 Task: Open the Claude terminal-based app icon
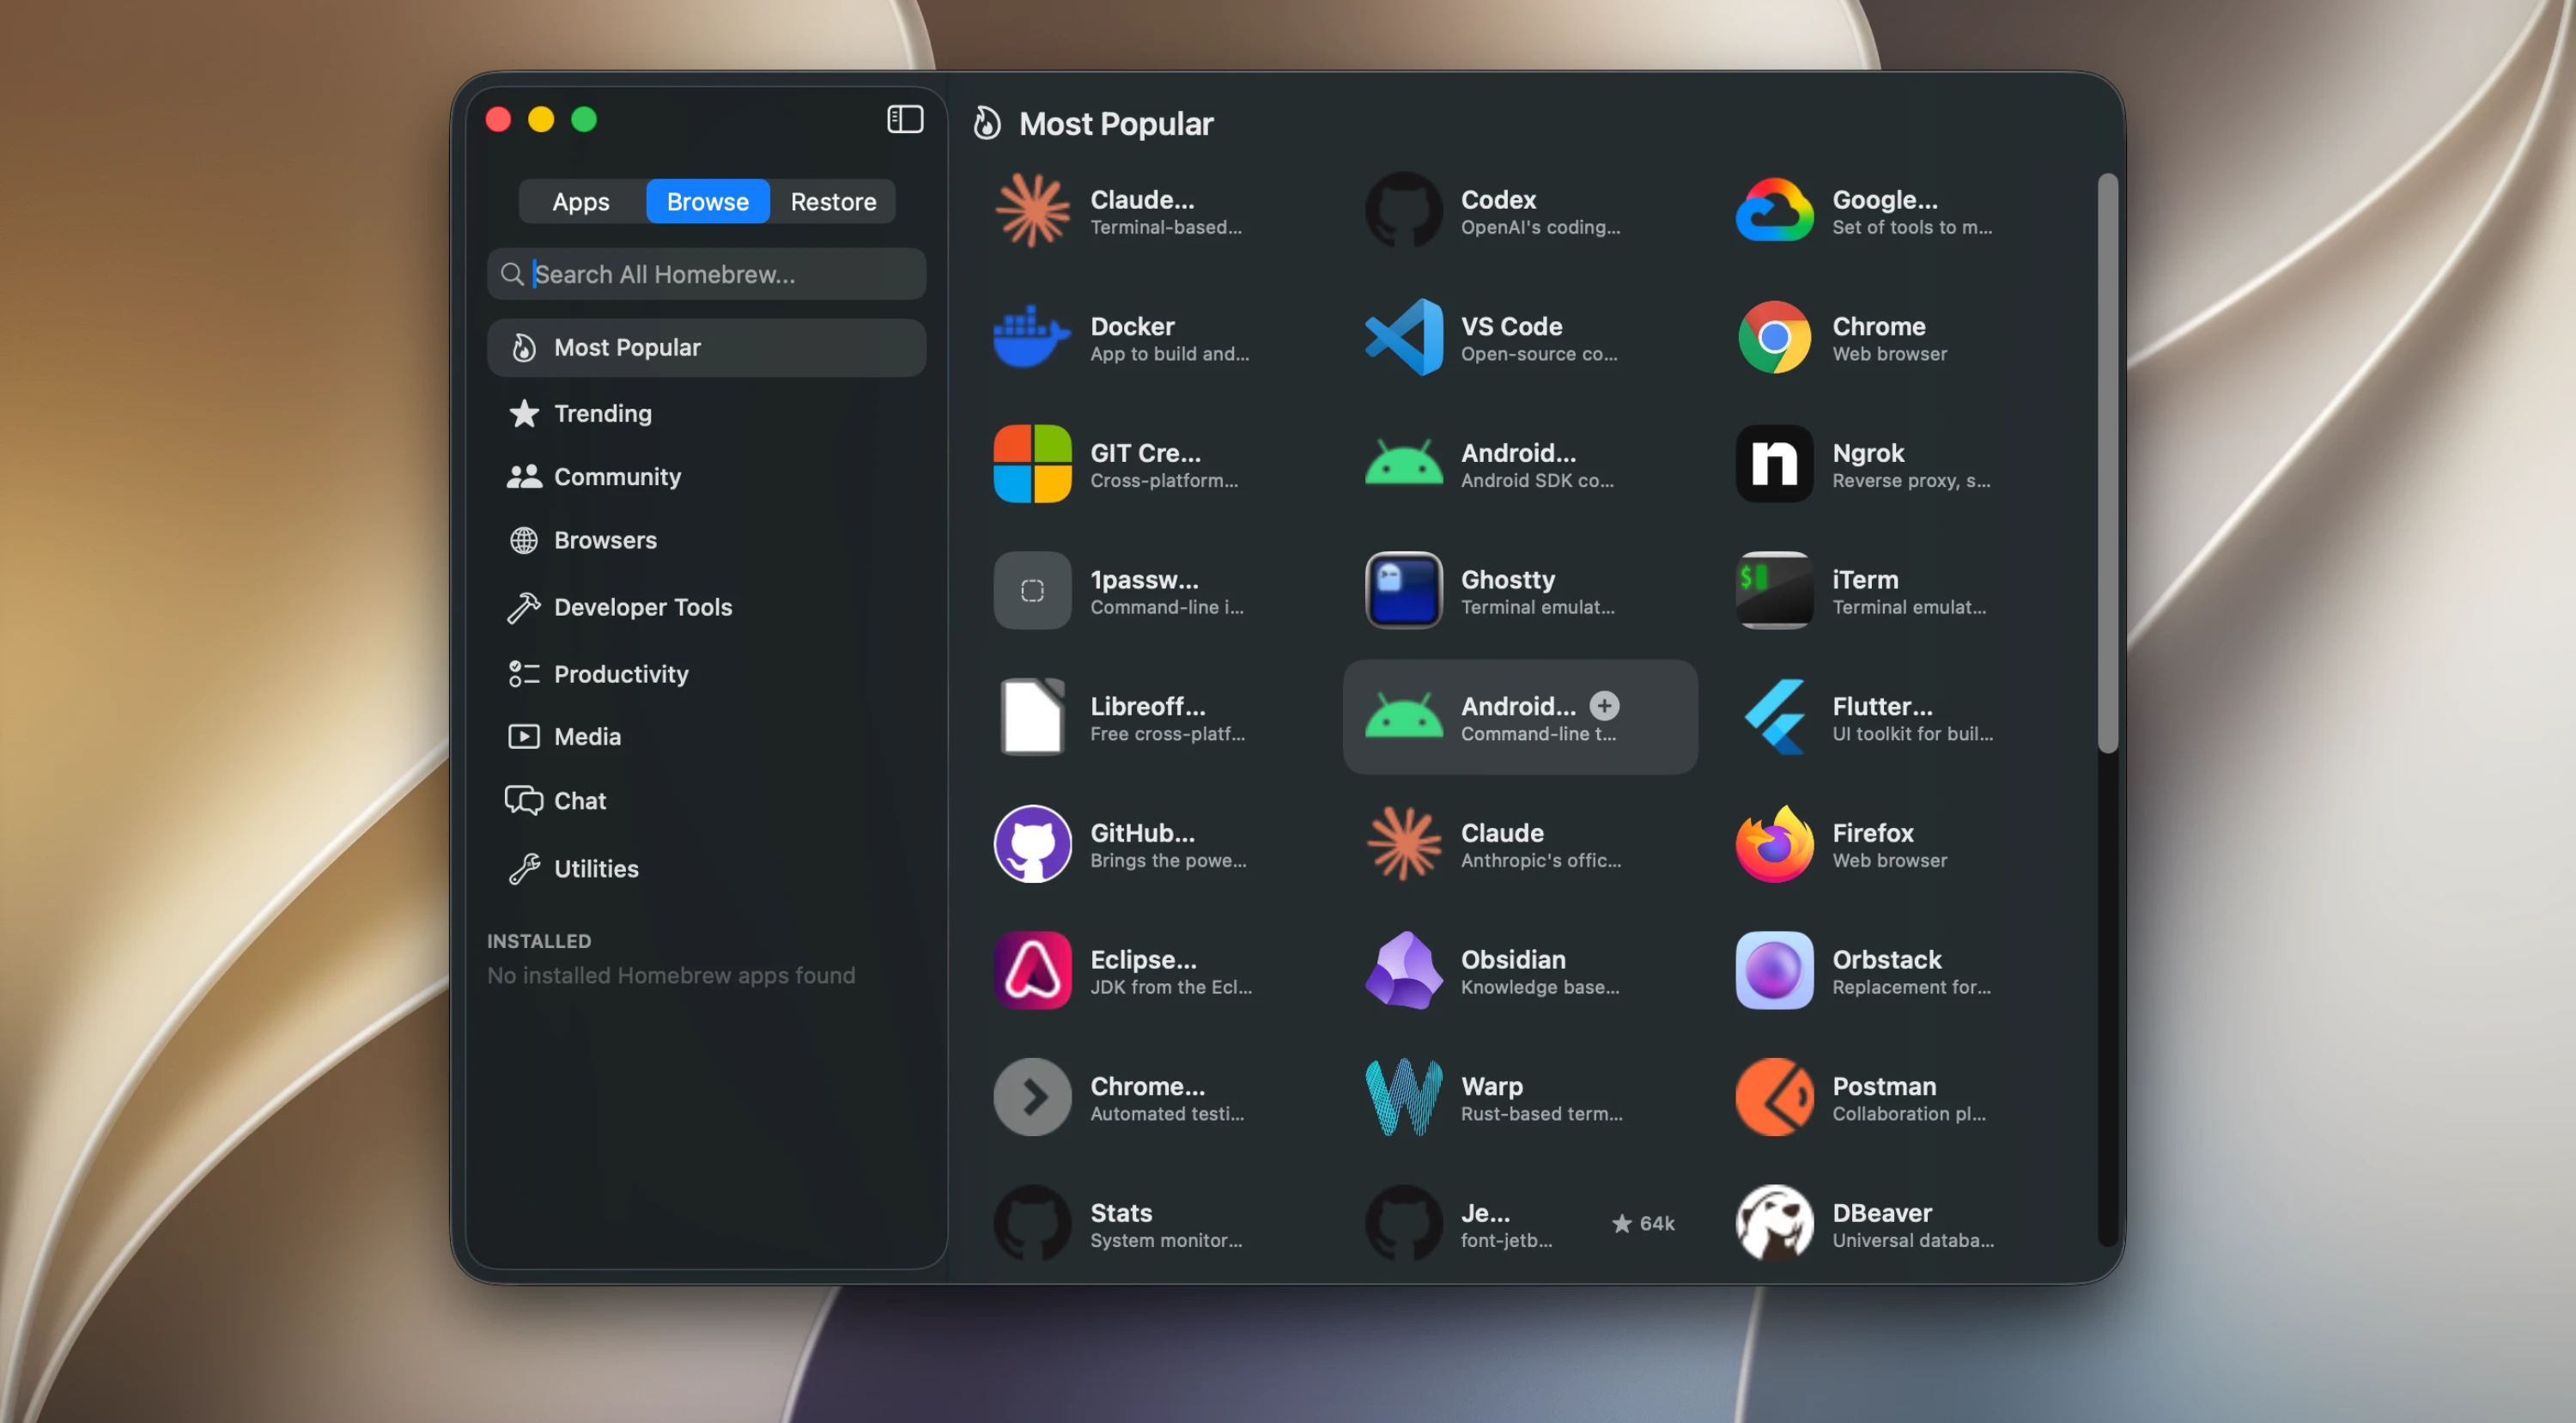coord(1032,211)
